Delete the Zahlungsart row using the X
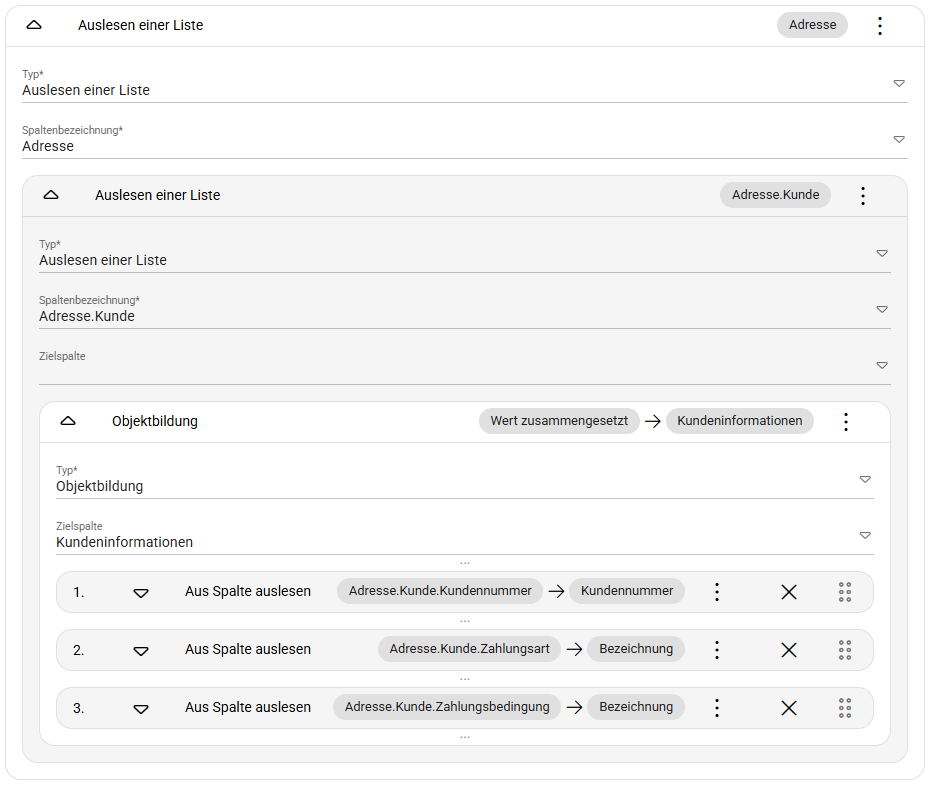Image resolution: width=931 pixels, height=785 pixels. point(789,650)
